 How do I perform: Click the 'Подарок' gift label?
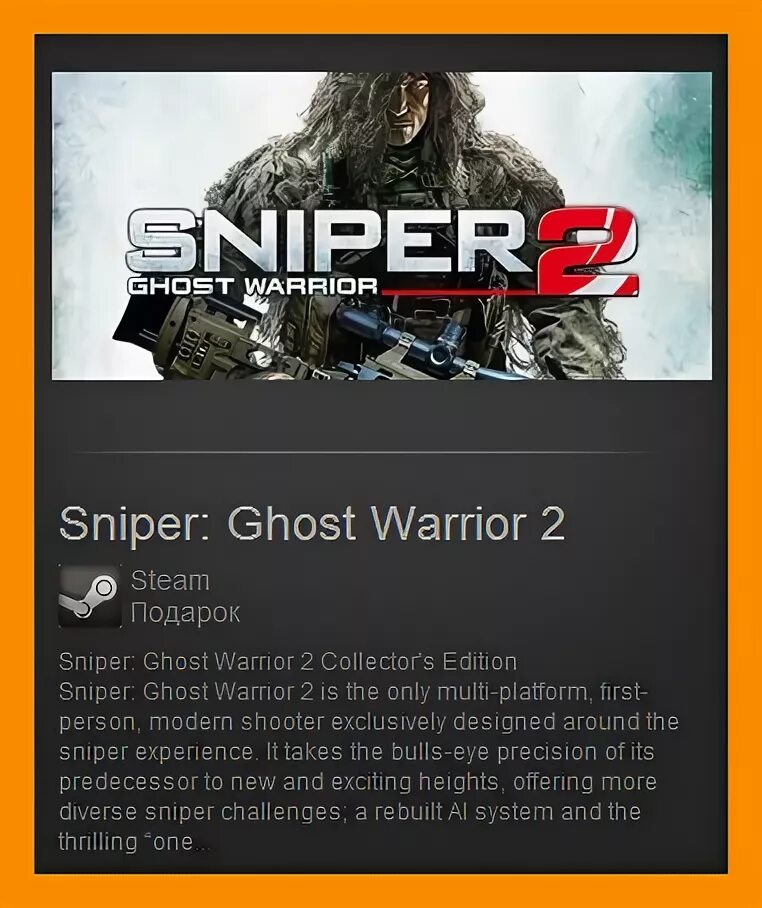pos(185,613)
